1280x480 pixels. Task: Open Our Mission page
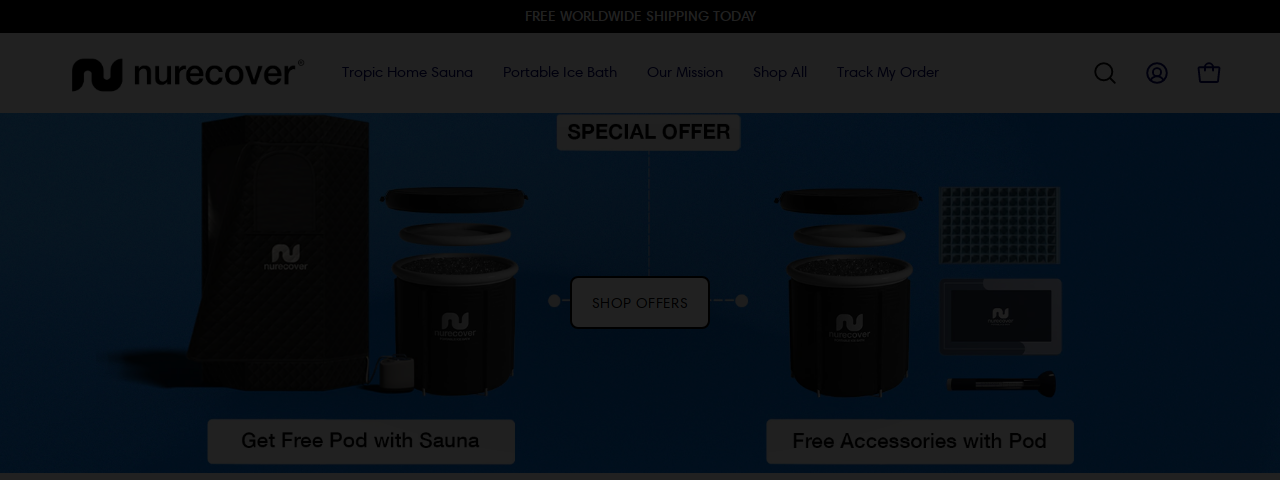tap(685, 72)
